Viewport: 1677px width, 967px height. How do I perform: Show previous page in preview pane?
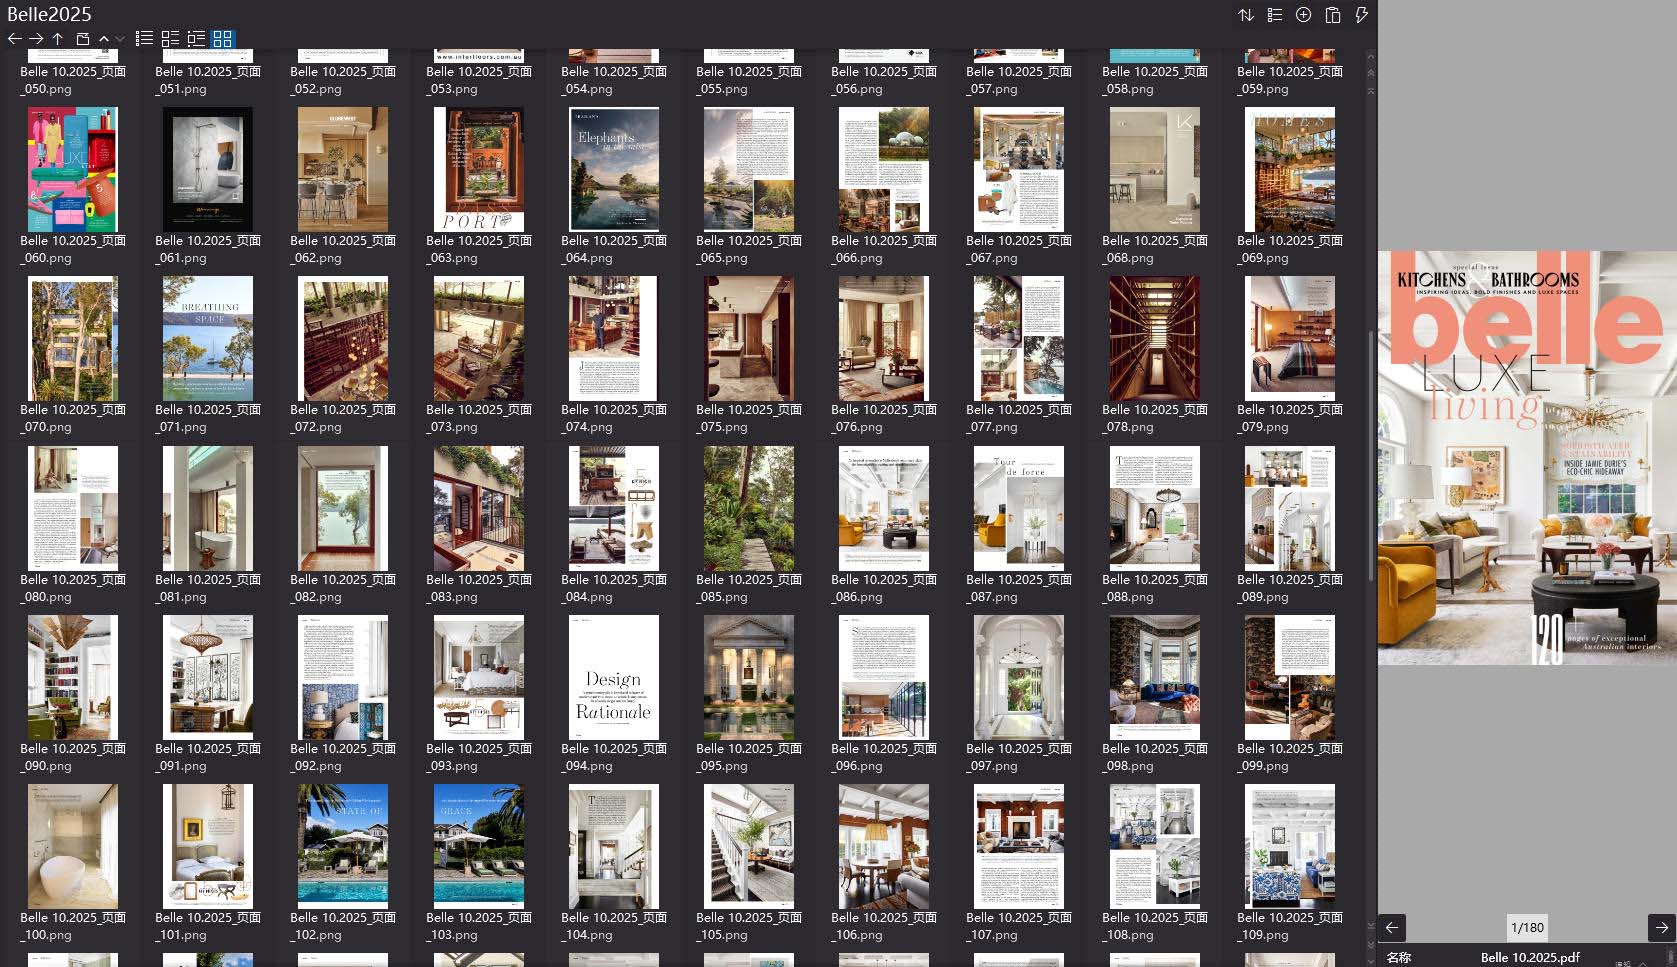[1392, 927]
